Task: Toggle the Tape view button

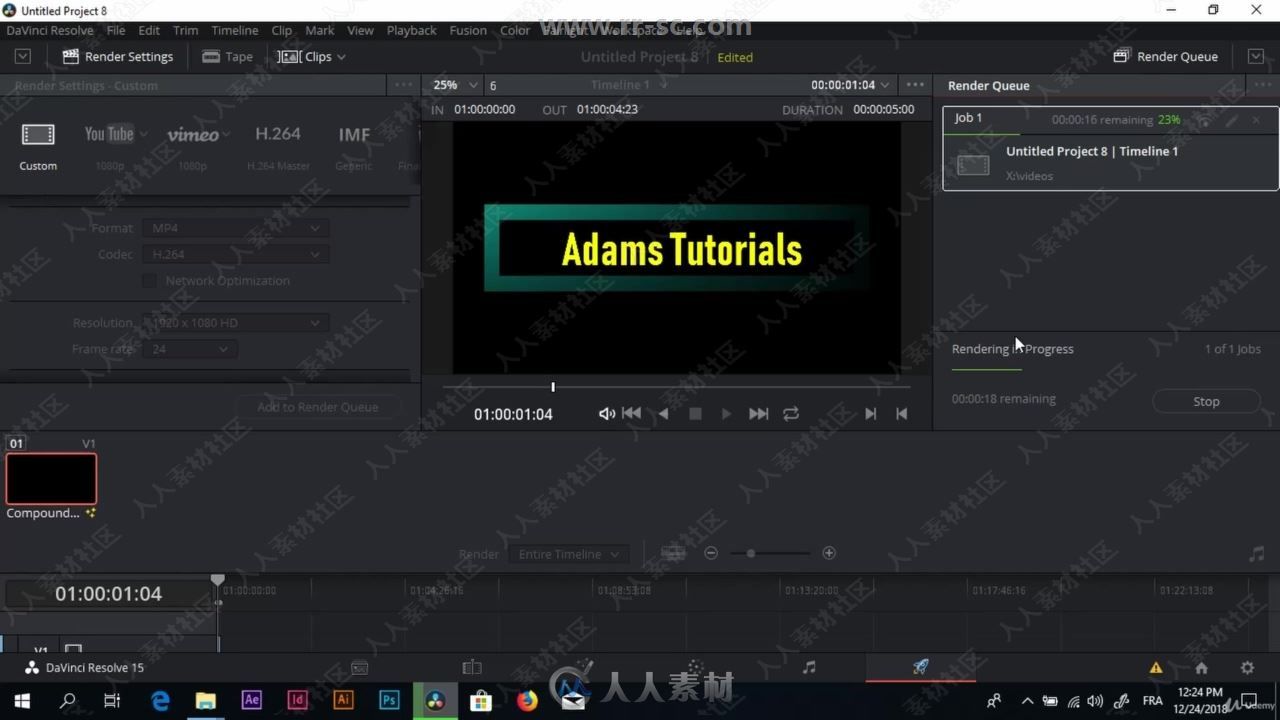Action: click(227, 57)
